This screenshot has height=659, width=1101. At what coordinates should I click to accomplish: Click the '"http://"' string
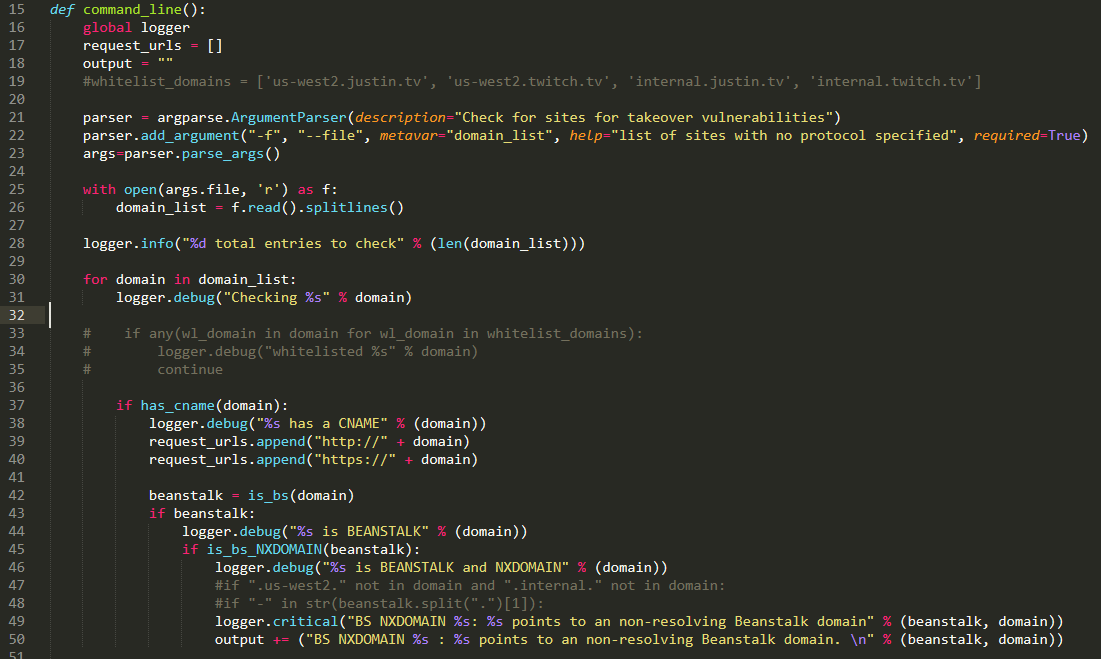click(x=351, y=441)
